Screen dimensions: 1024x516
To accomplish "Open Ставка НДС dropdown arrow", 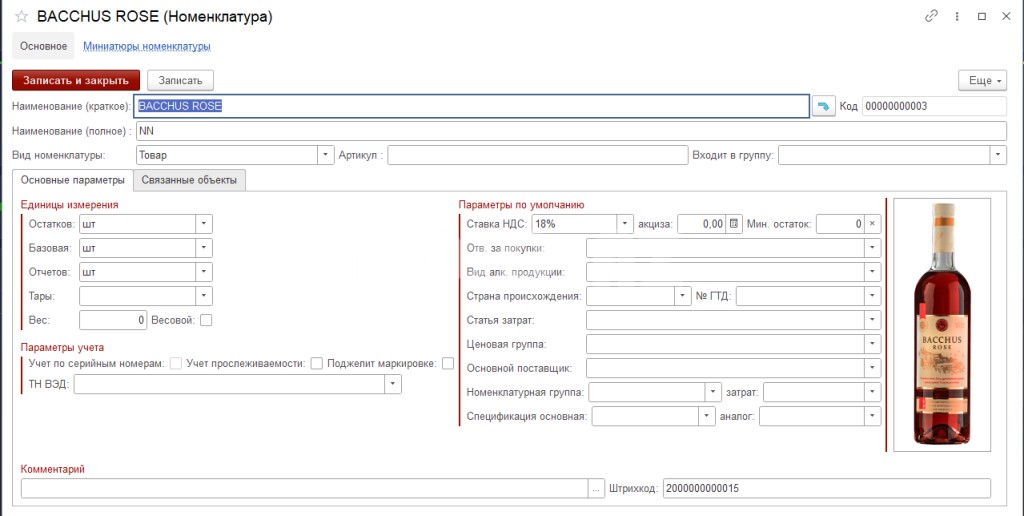I will point(626,224).
